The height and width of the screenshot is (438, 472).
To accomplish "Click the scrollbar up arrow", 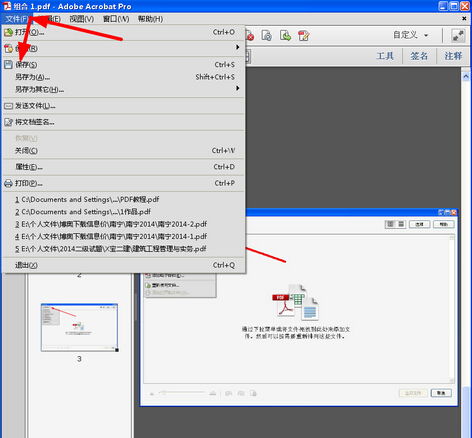I will [x=466, y=77].
